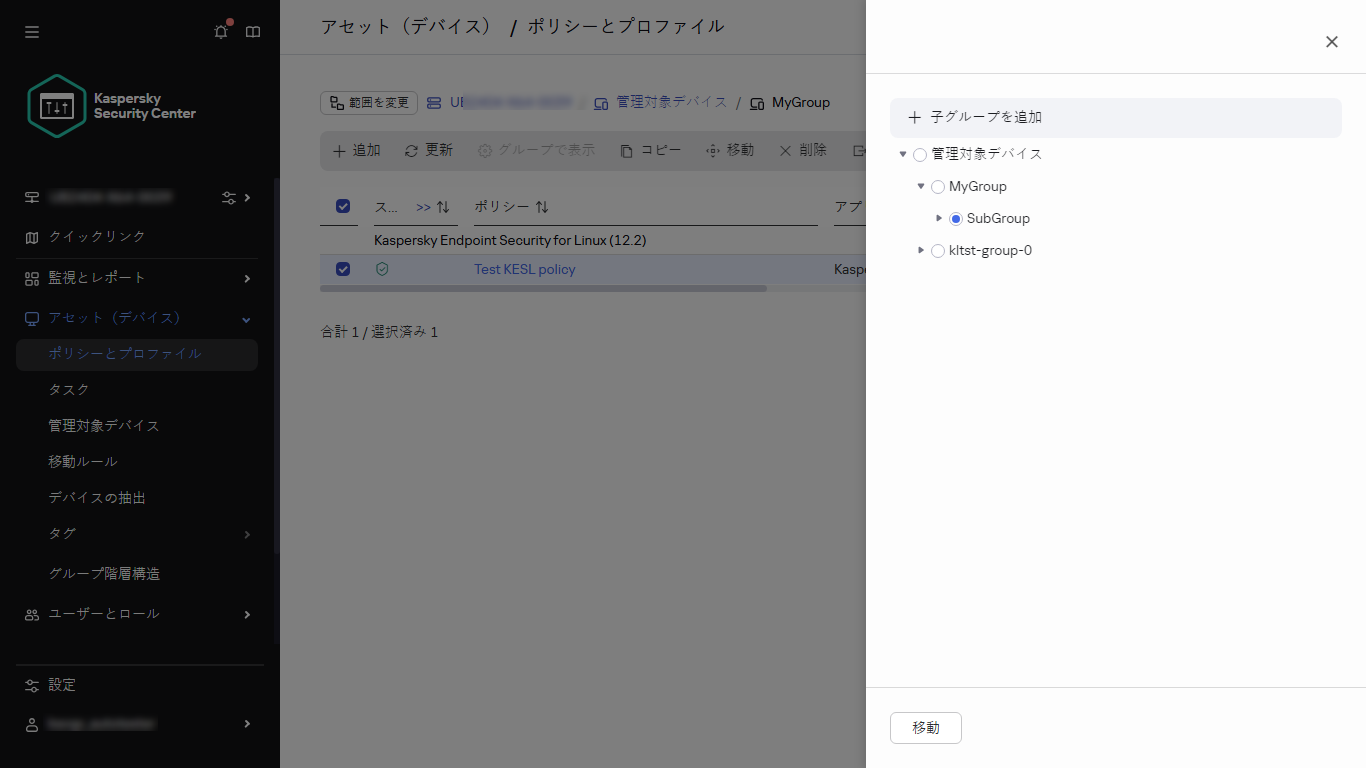Delete the selected policy with 削除
The width and height of the screenshot is (1366, 768).
pos(802,150)
